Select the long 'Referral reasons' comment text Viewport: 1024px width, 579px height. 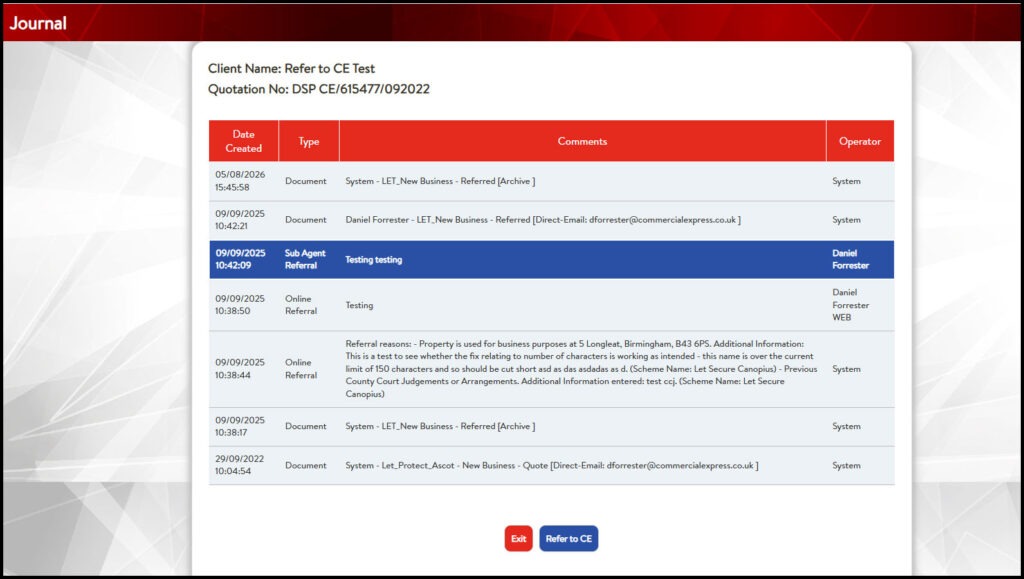tap(580, 369)
